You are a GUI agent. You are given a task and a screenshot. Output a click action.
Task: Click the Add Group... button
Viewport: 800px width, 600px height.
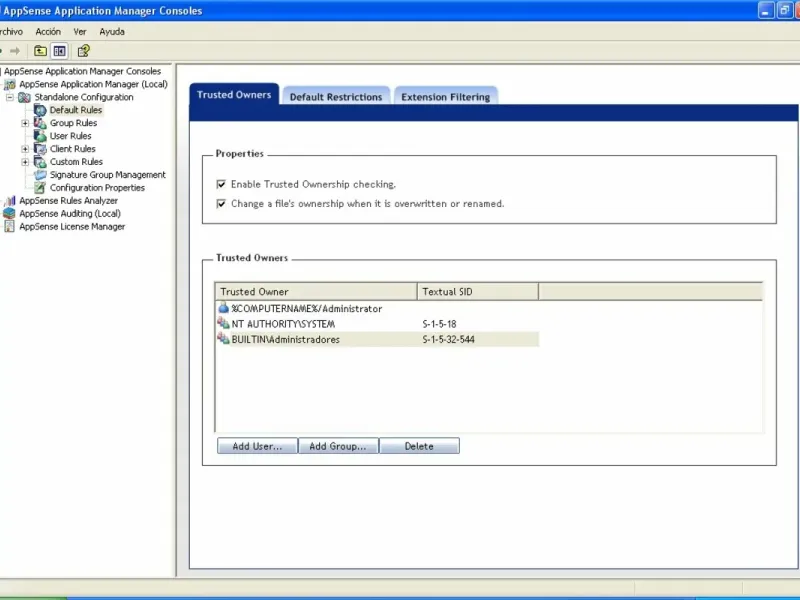pos(338,446)
